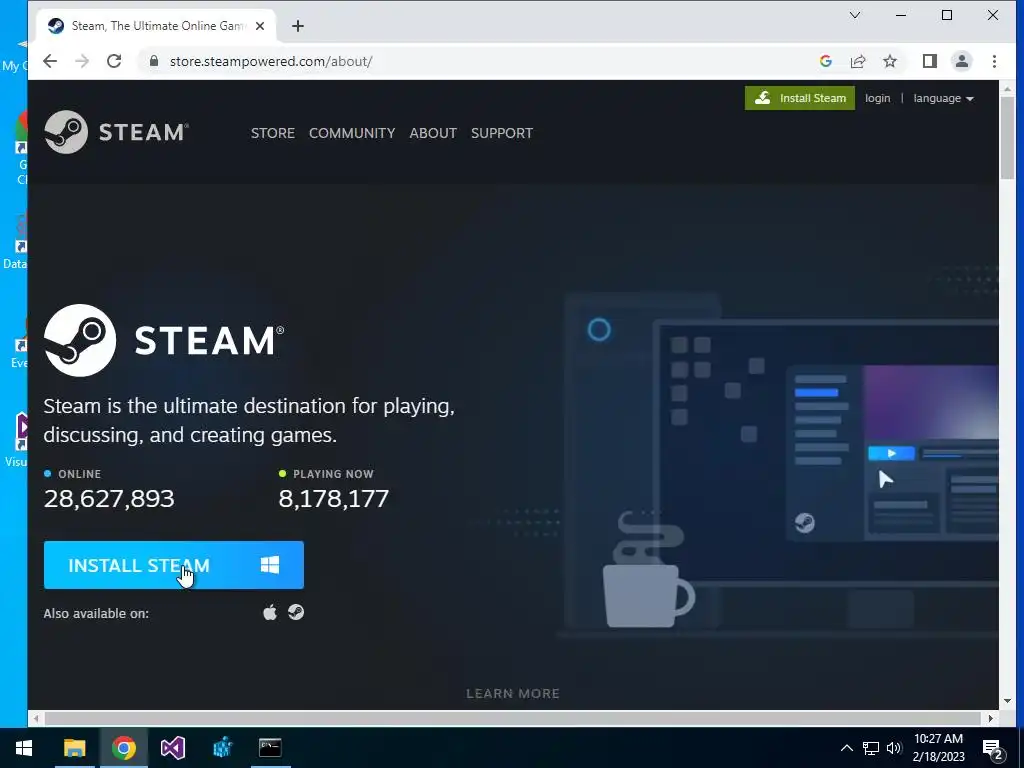Click the blue robot icon in the taskbar

222,748
